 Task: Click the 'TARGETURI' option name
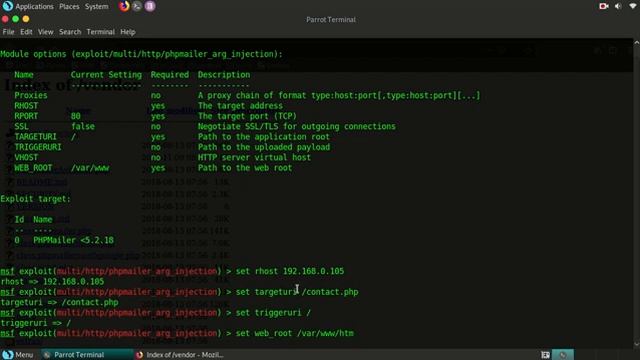36,137
